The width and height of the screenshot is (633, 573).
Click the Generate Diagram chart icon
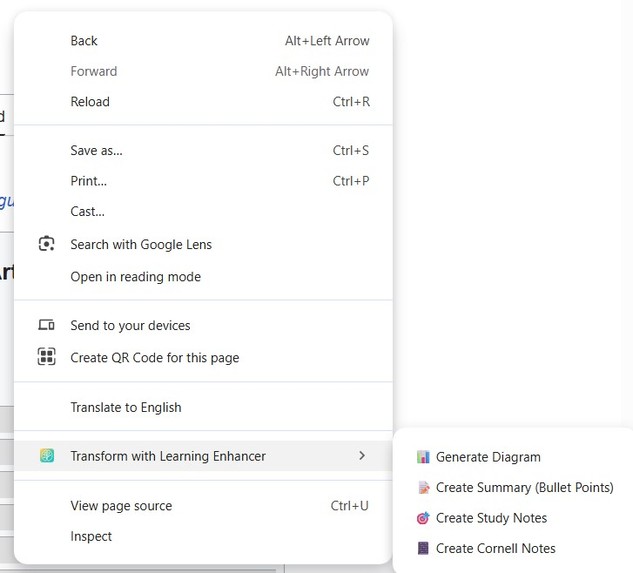423,457
